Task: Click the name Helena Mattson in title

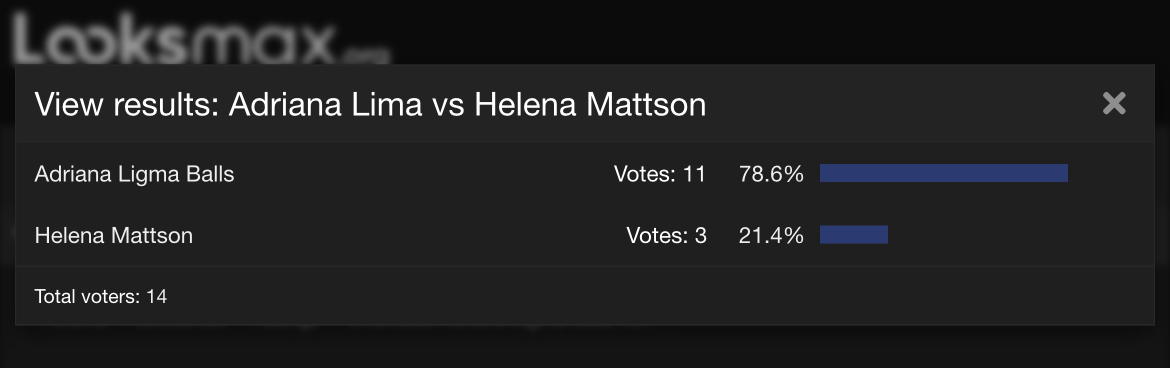Action: [590, 105]
